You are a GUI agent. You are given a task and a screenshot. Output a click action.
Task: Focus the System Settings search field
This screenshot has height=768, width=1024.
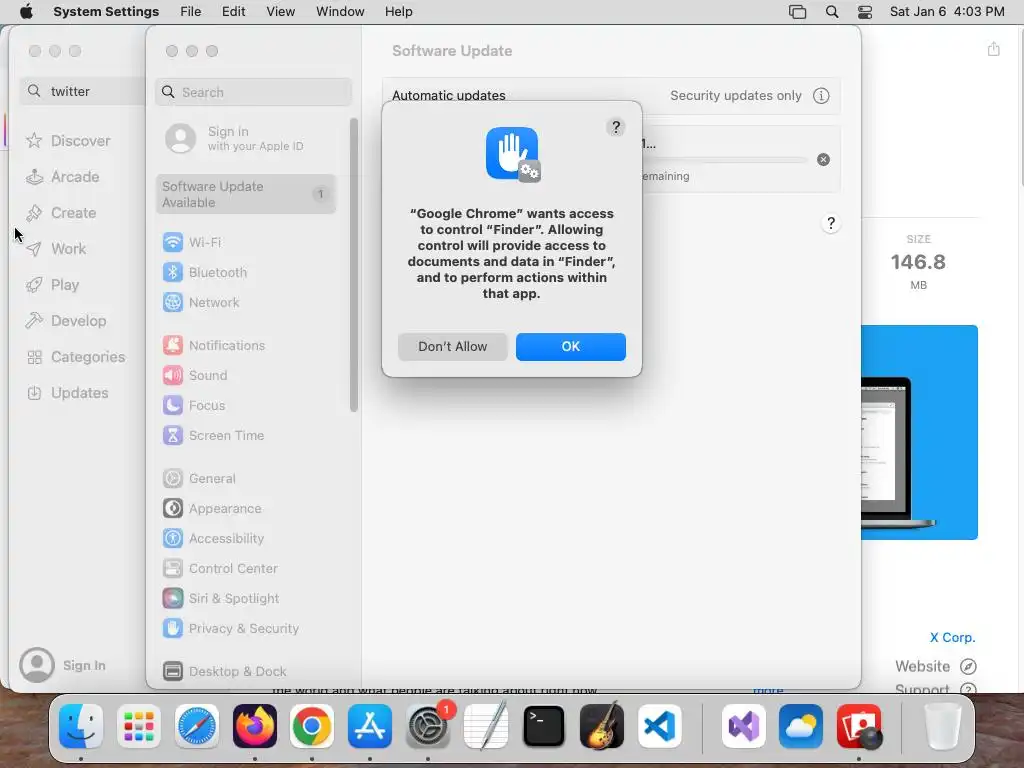click(x=253, y=92)
